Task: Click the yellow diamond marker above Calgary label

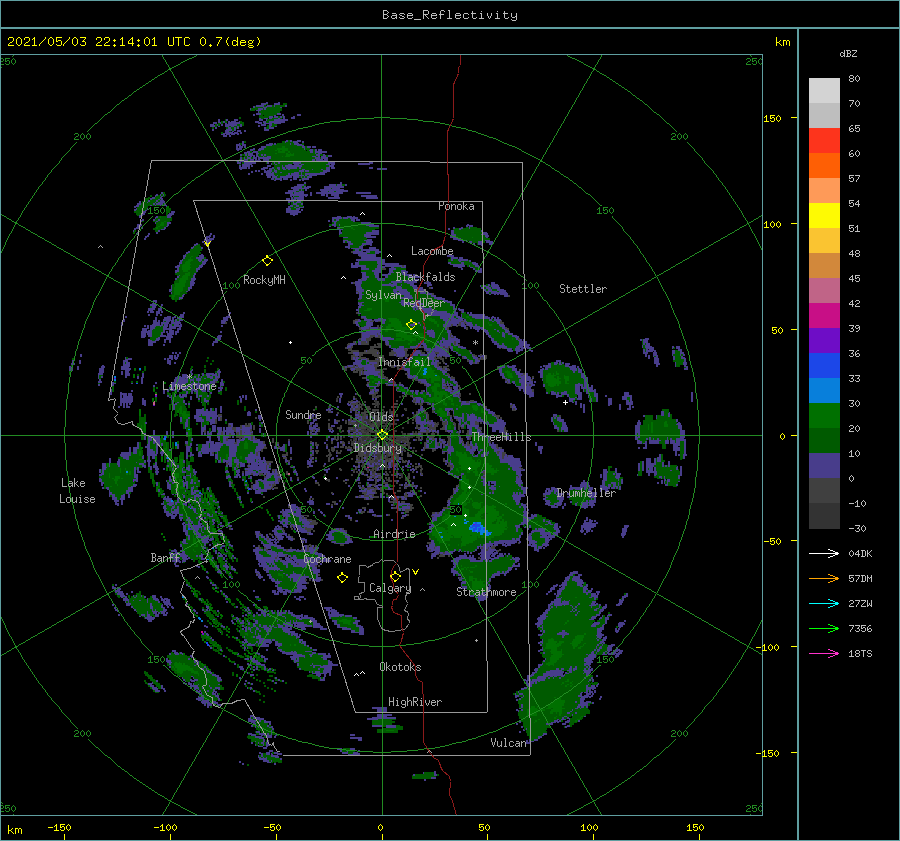Action: point(395,576)
